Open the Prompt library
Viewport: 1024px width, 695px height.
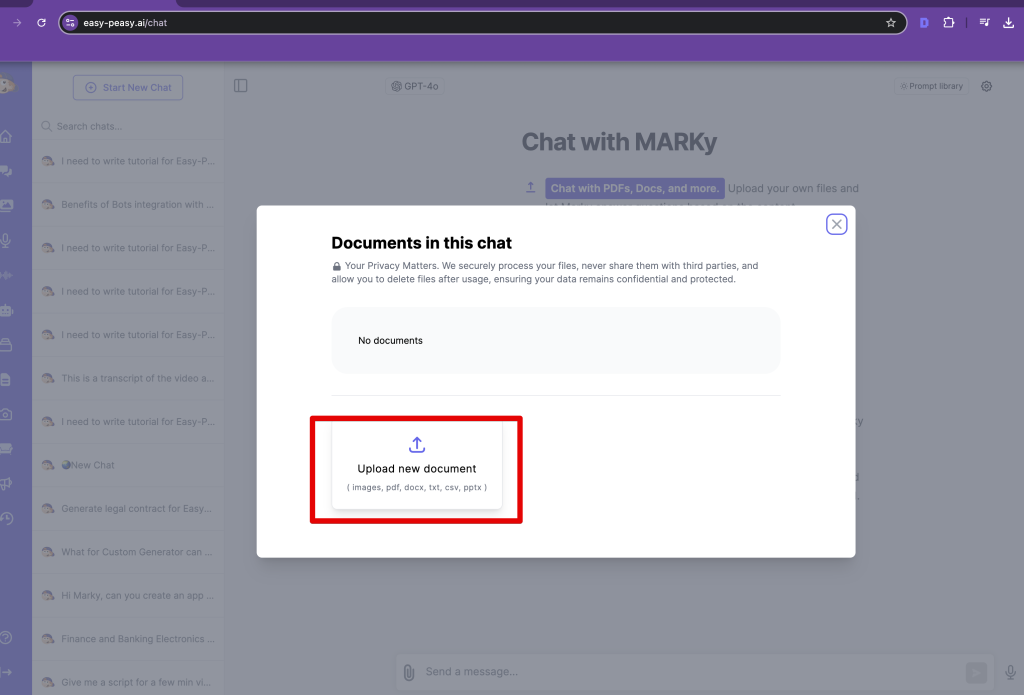[932, 86]
